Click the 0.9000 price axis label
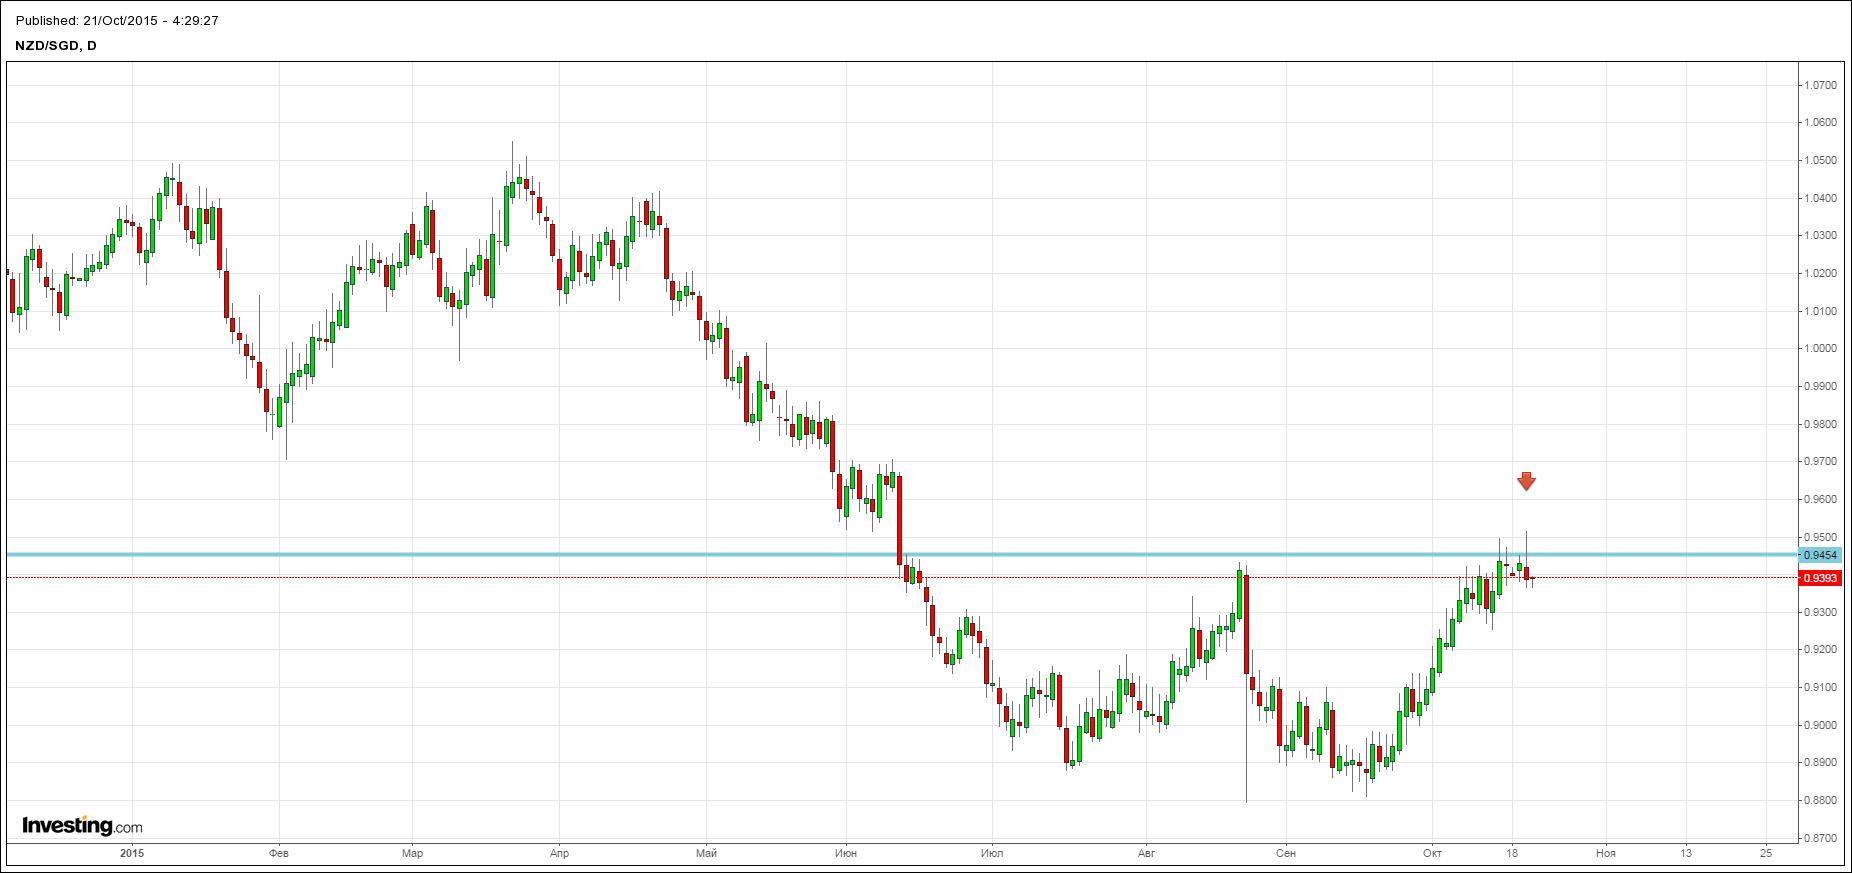The height and width of the screenshot is (873, 1852). coord(1818,726)
